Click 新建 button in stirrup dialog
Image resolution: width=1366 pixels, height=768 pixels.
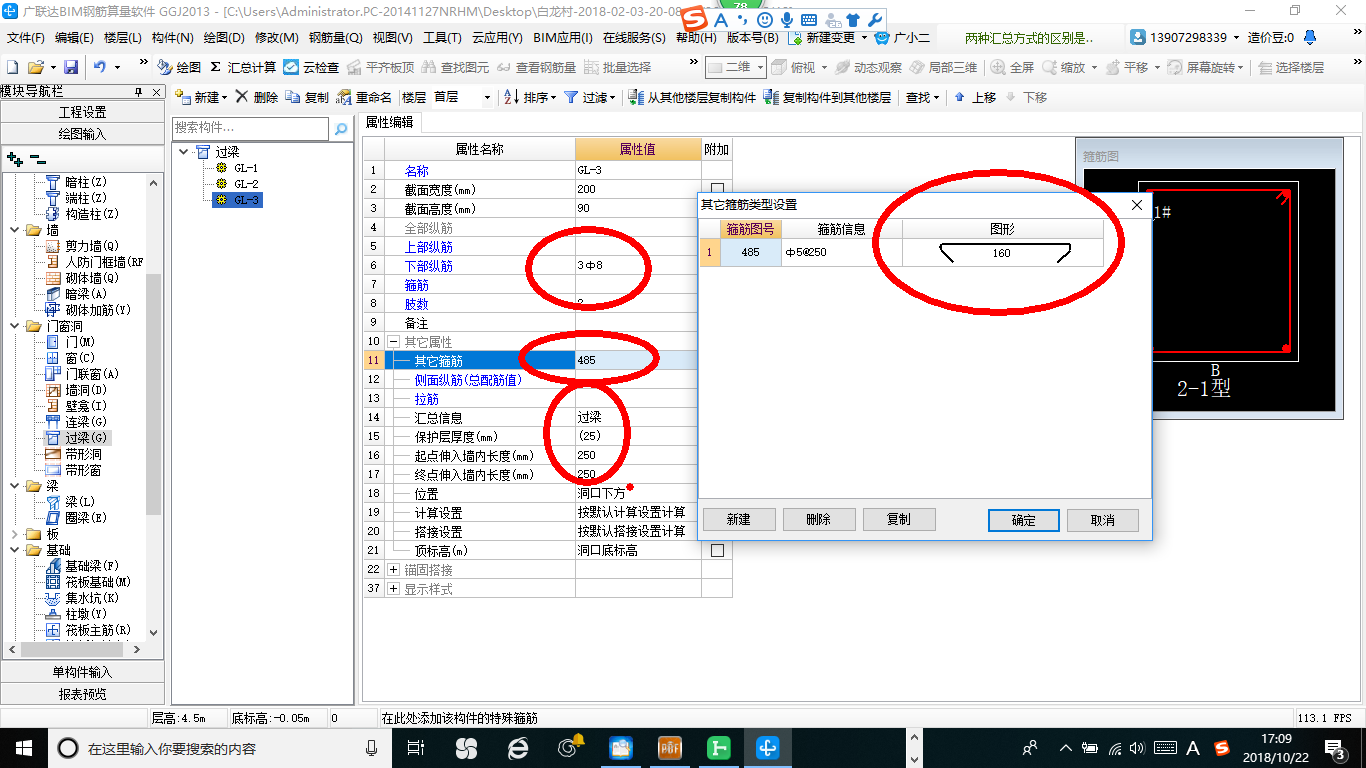pos(739,520)
